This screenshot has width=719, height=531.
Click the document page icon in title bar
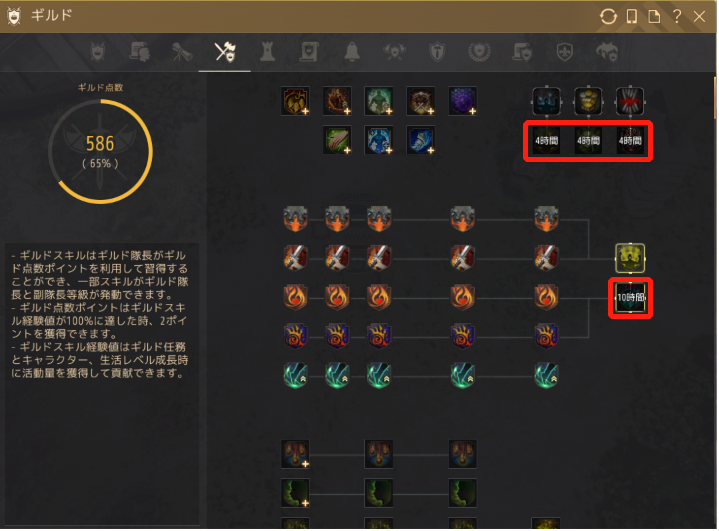(654, 17)
